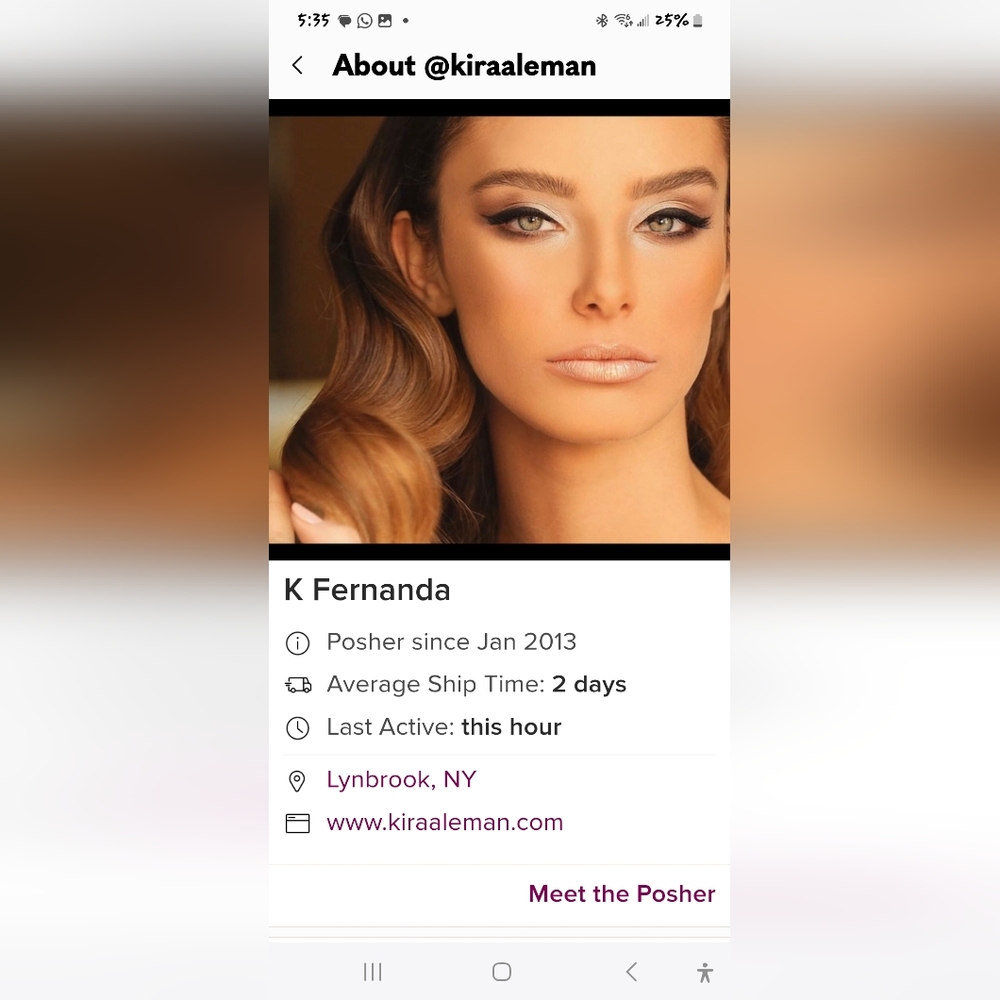Screen dimensions: 1000x1000
Task: Tap the K Fernanda name heading
Action: 367,590
